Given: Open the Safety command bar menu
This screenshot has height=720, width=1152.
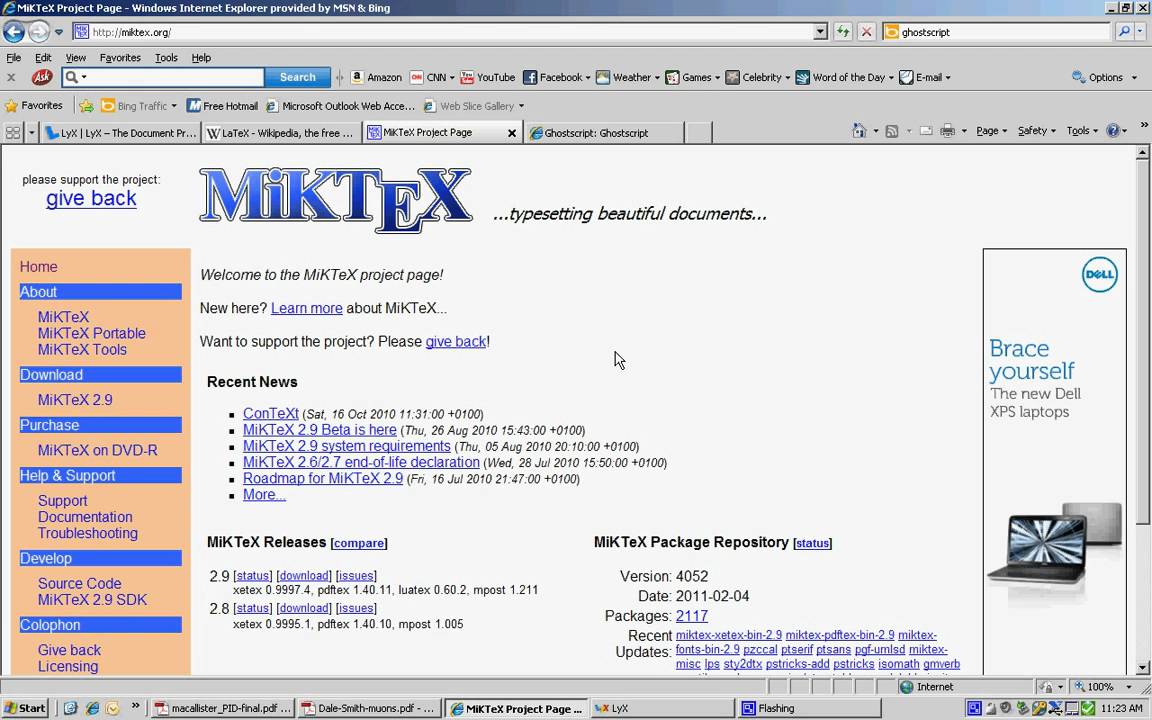Looking at the screenshot, I should tap(1036, 131).
